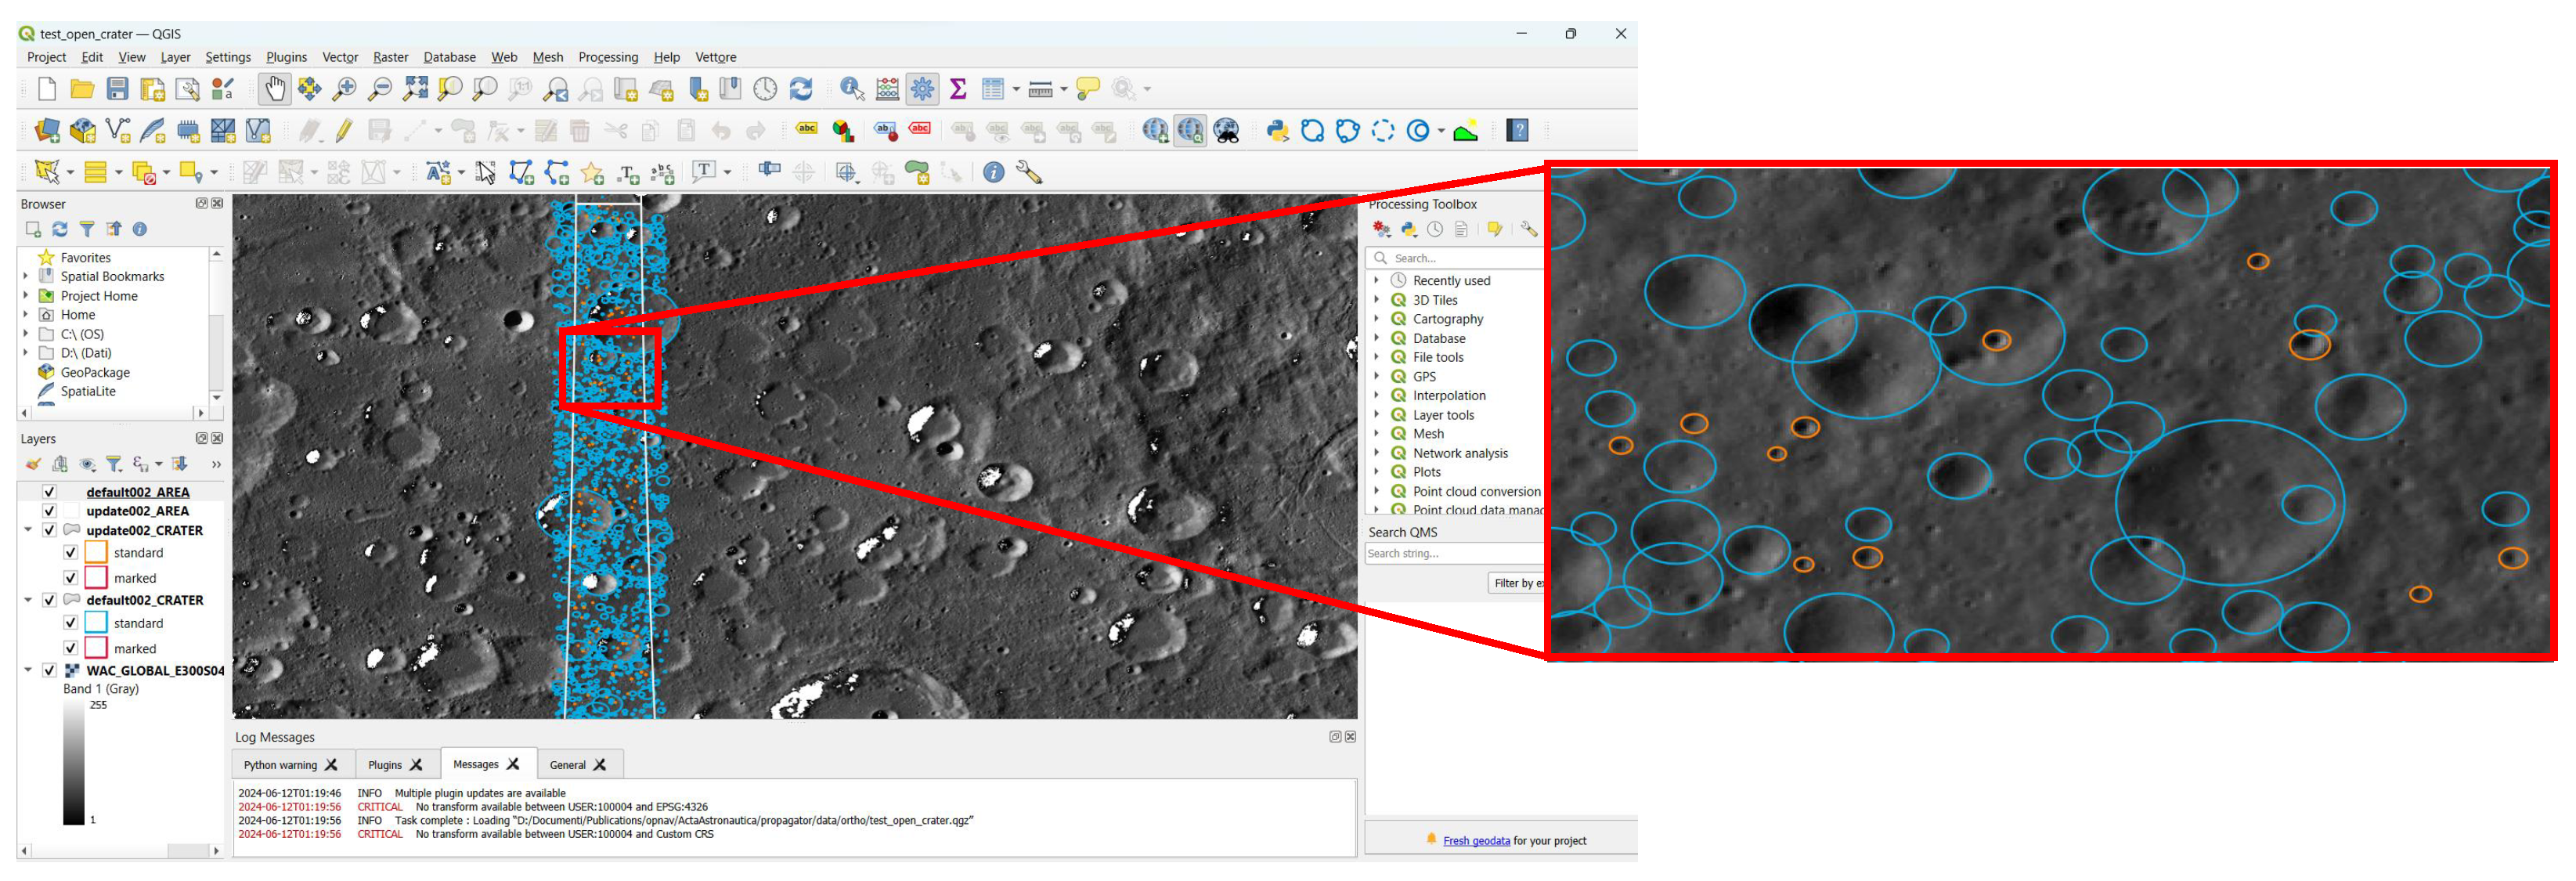The width and height of the screenshot is (2576, 881).
Task: Open the Field Calculator abacus icon
Action: tap(887, 89)
